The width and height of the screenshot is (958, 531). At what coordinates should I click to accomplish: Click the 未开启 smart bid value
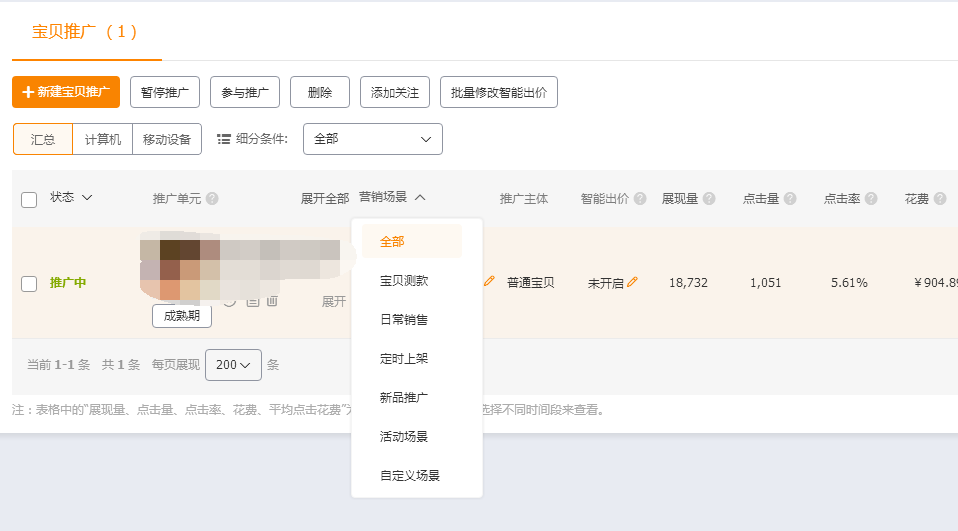point(605,284)
